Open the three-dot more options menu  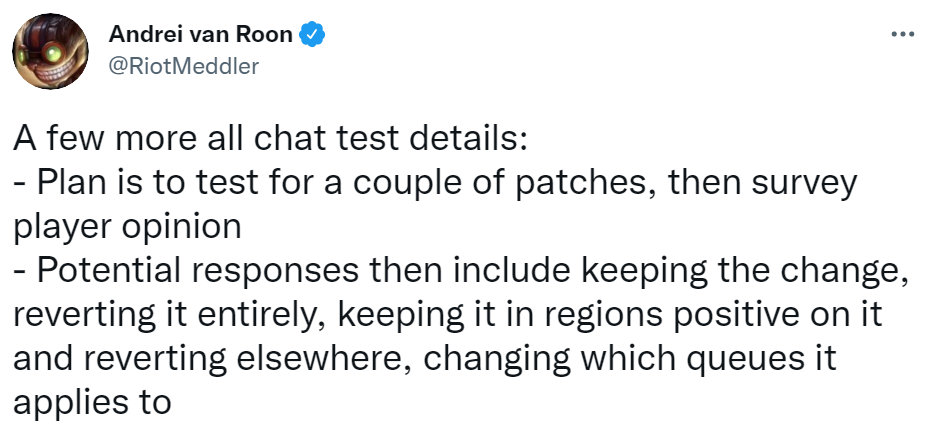point(903,35)
